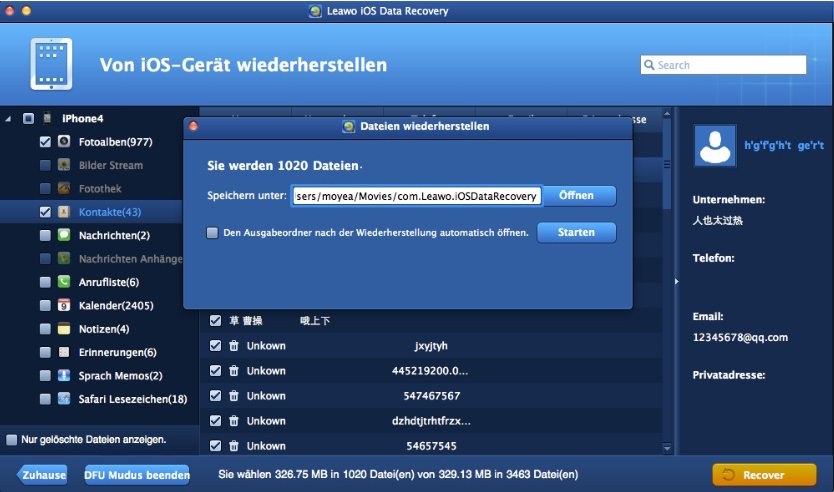Click the contact avatar picture

pyautogui.click(x=715, y=146)
